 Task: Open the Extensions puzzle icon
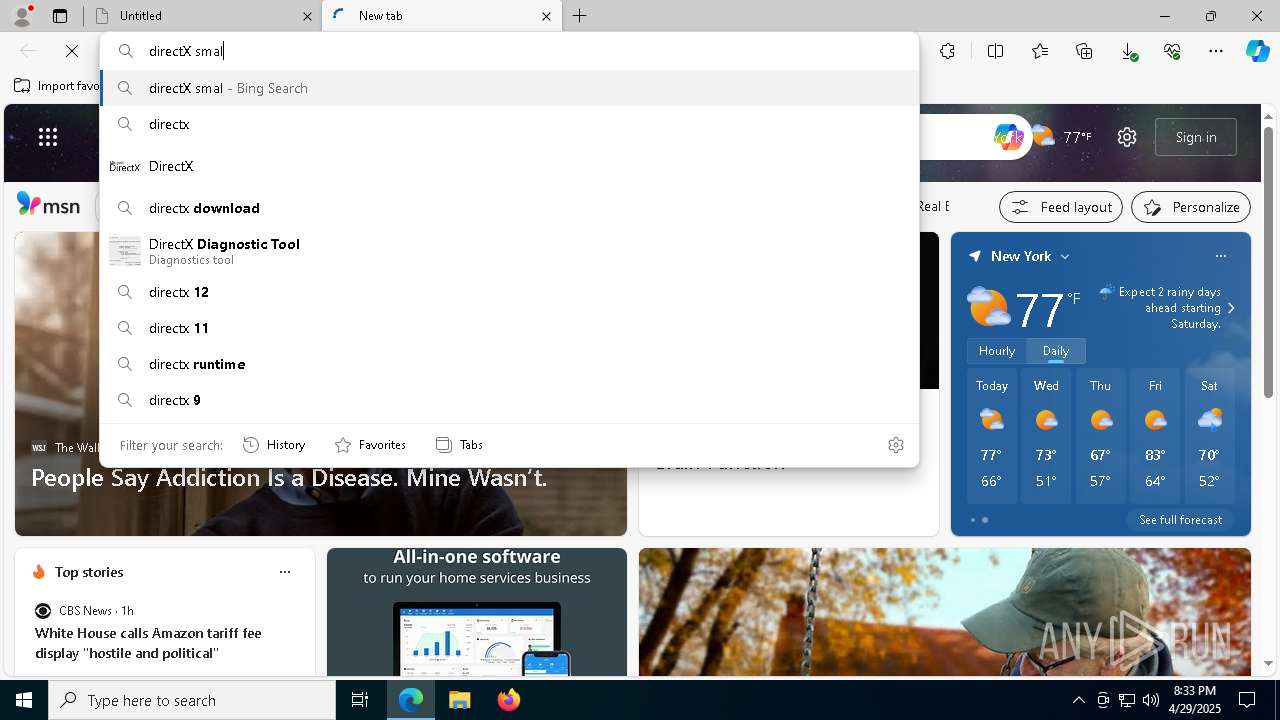point(948,51)
